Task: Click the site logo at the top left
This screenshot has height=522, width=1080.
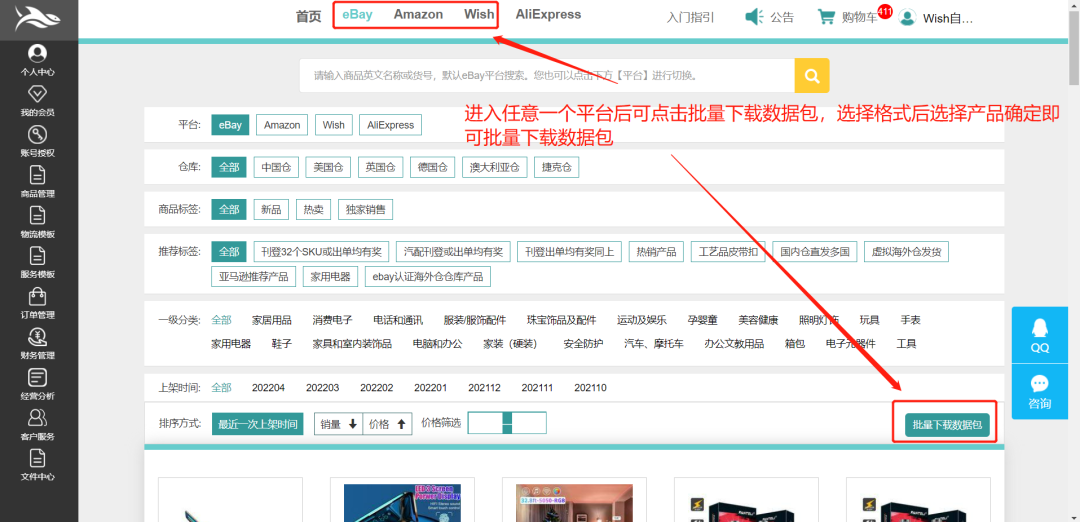Action: pos(38,21)
